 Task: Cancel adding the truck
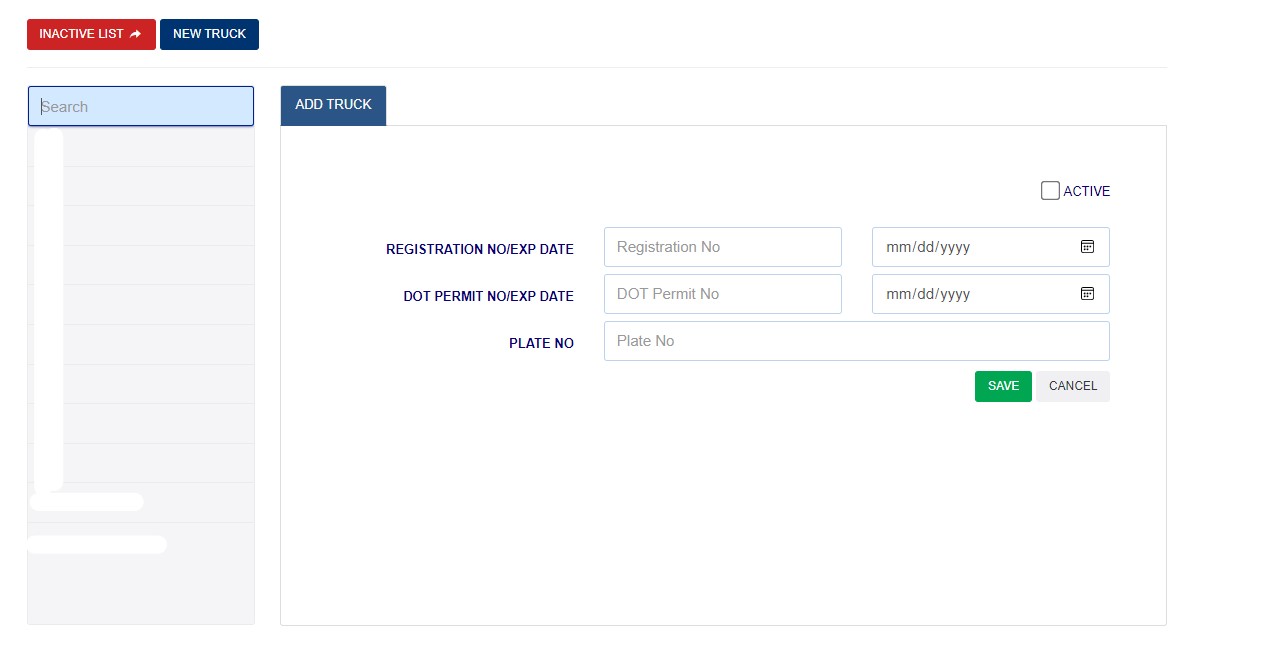[x=1072, y=386]
